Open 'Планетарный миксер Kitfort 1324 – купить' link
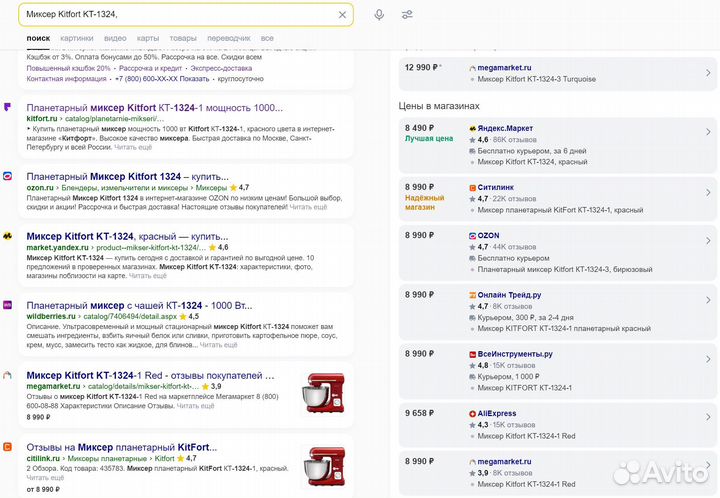The height and width of the screenshot is (498, 720). [x=127, y=176]
